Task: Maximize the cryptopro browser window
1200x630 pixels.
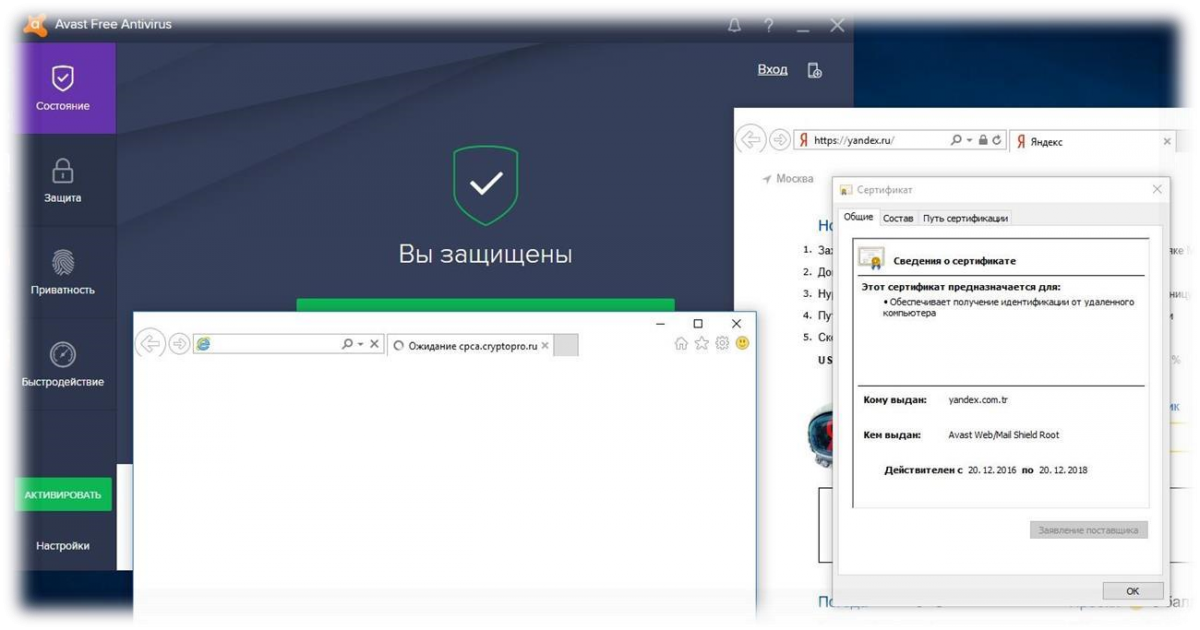Action: [x=698, y=323]
